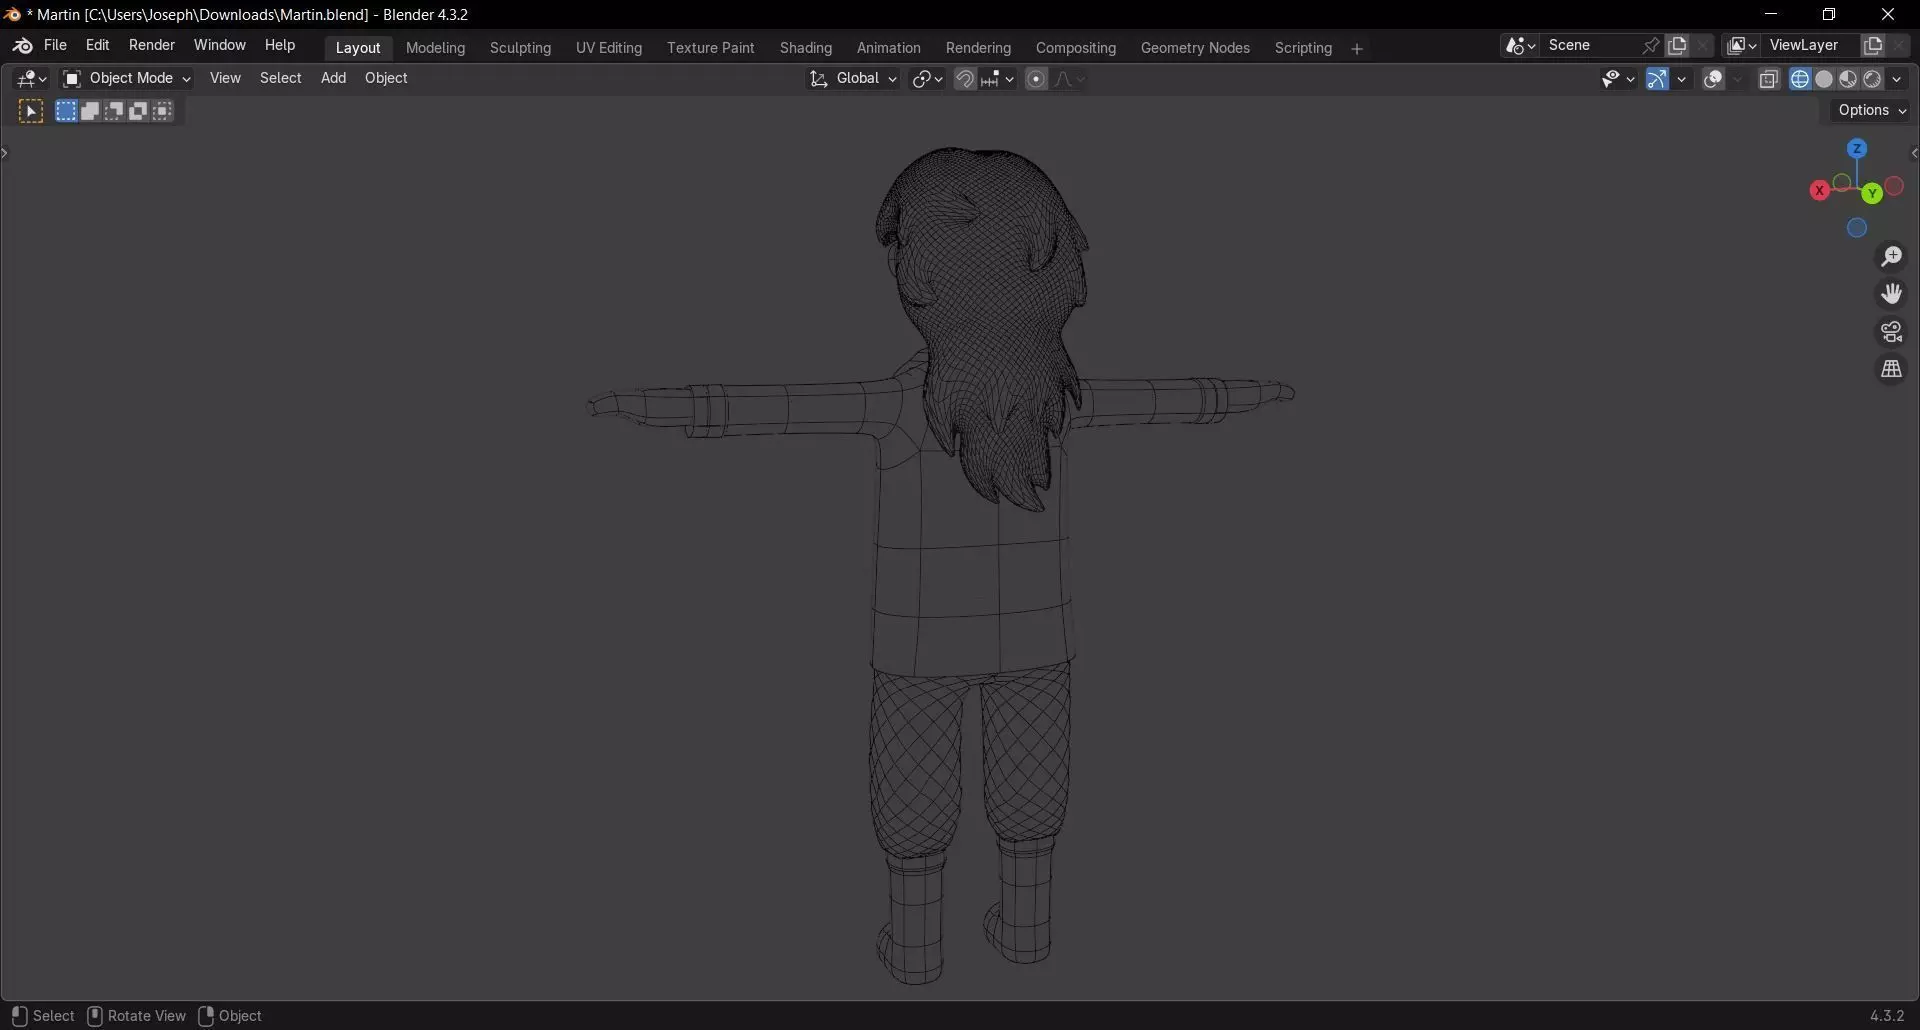This screenshot has height=1030, width=1920.
Task: Open the File menu
Action: 55,46
